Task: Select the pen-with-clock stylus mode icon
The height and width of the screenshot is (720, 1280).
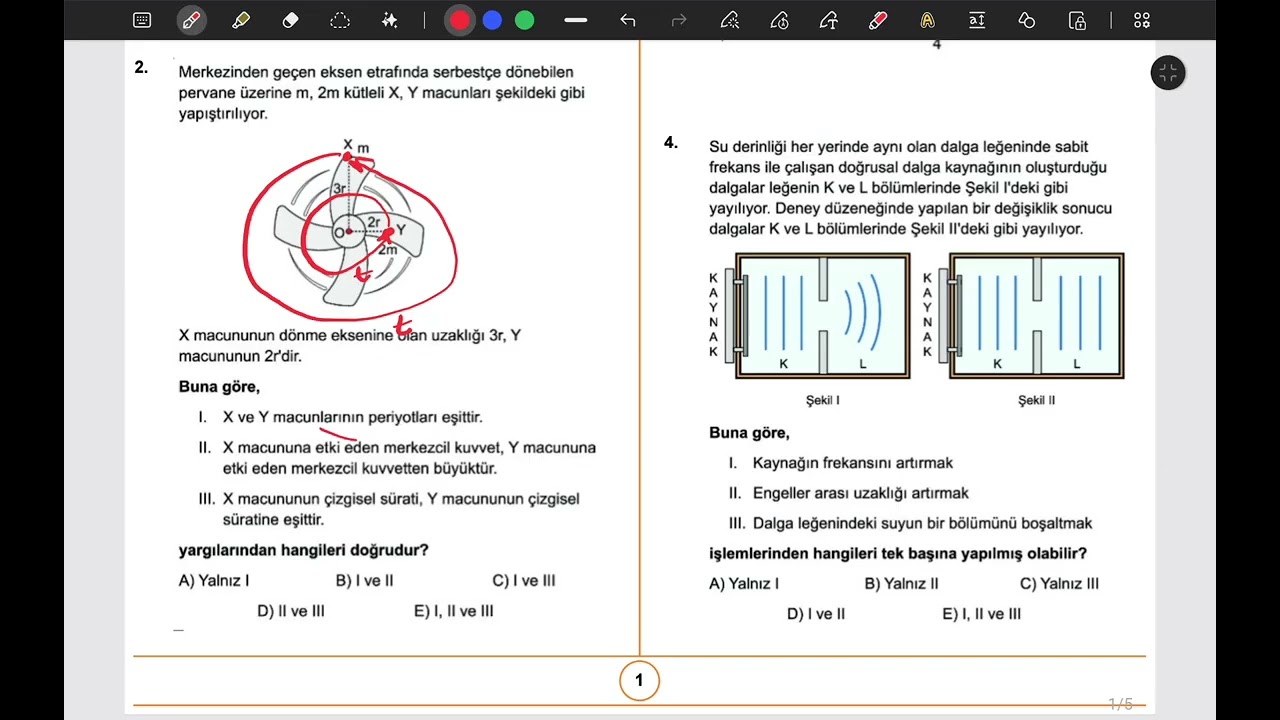Action: point(779,20)
